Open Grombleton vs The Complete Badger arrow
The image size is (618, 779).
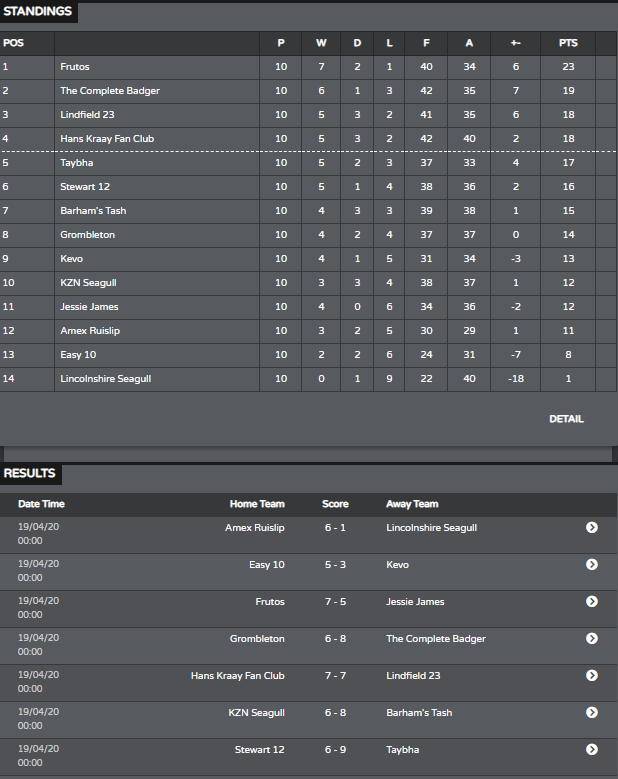[x=592, y=638]
